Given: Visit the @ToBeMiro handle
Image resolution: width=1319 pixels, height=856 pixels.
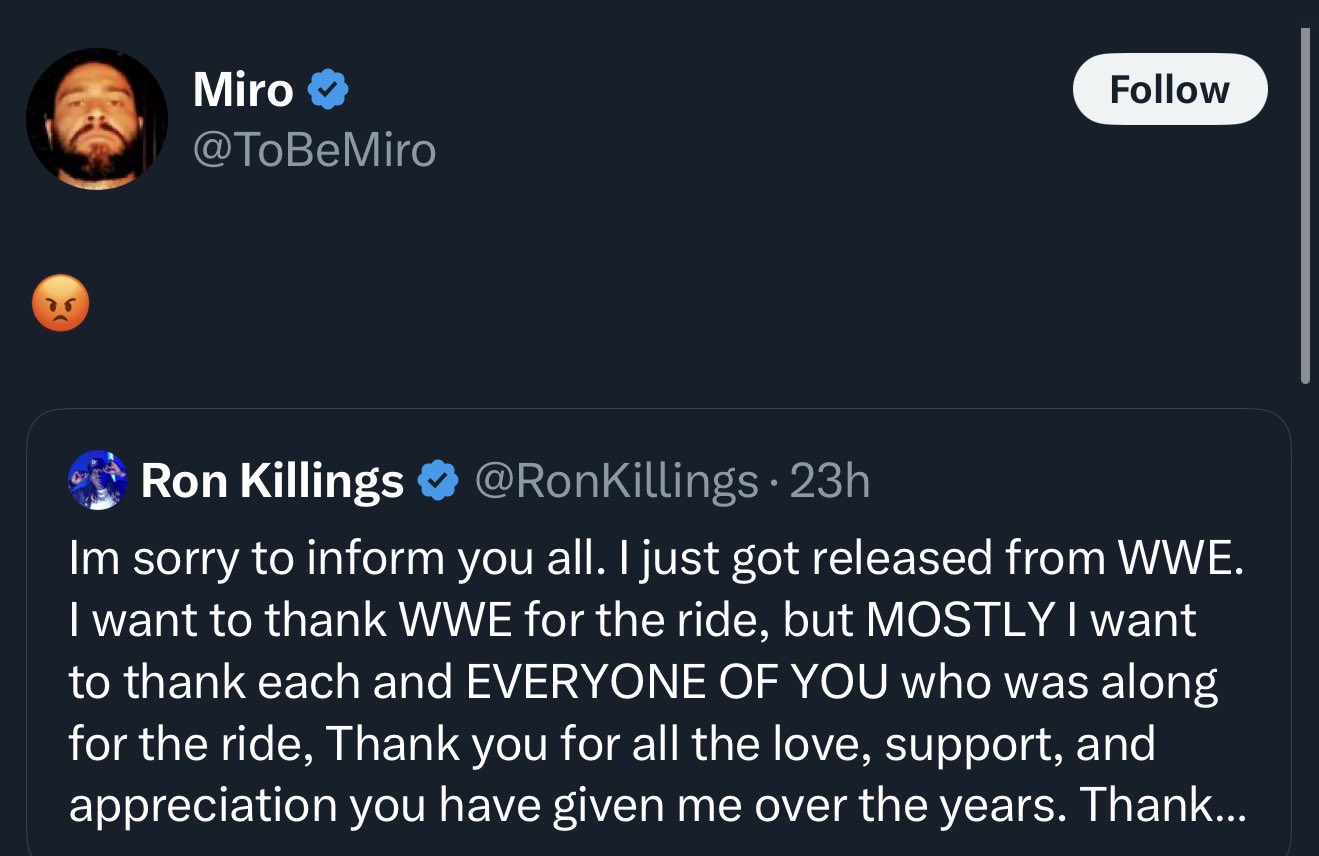Looking at the screenshot, I should (314, 151).
